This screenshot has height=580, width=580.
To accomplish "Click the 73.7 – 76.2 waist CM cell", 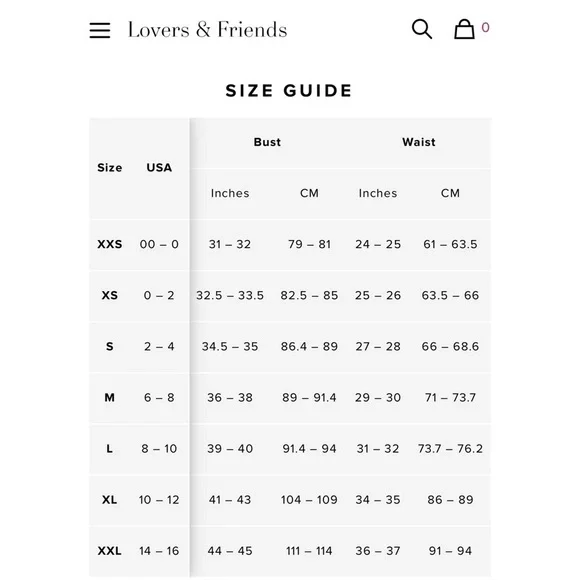I will tap(450, 449).
